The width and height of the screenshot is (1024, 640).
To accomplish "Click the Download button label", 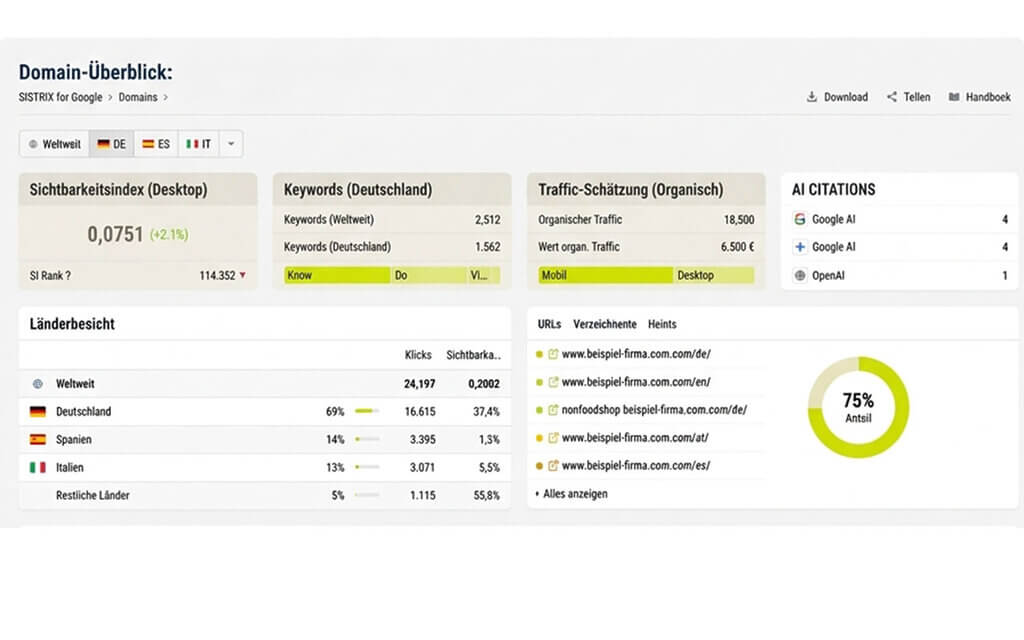I will click(x=846, y=97).
